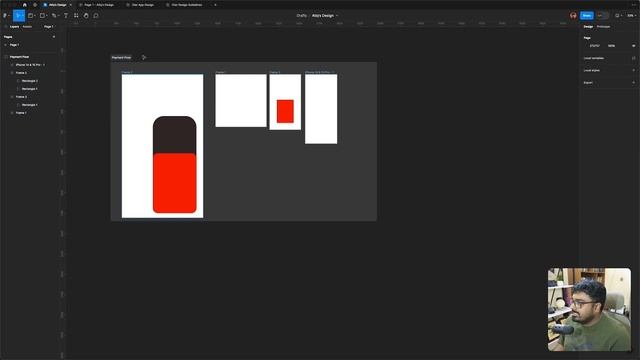Go to the home icon in tab bar
The height and width of the screenshot is (360, 640).
24,5
